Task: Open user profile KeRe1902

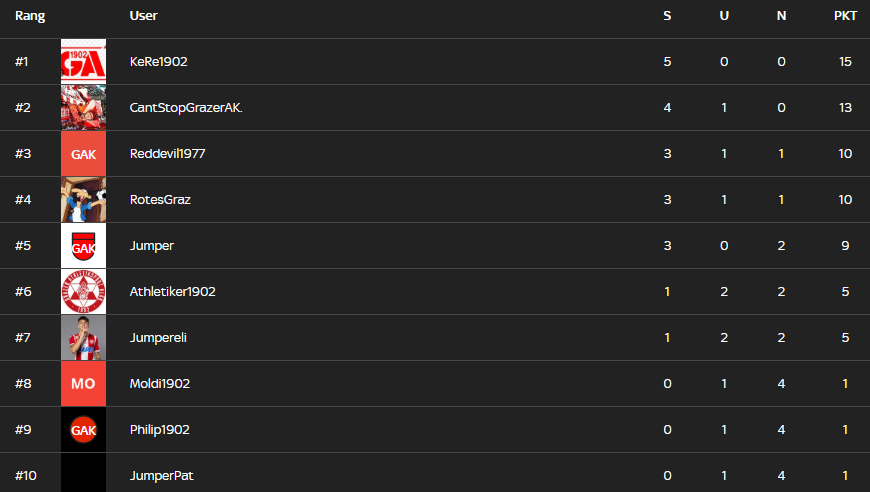Action: [159, 62]
